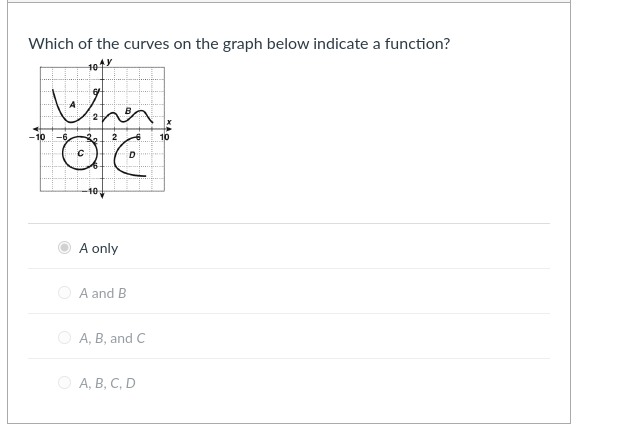Click the positive 10 x-axis tick label
This screenshot has width=629, height=438.
tap(164, 137)
